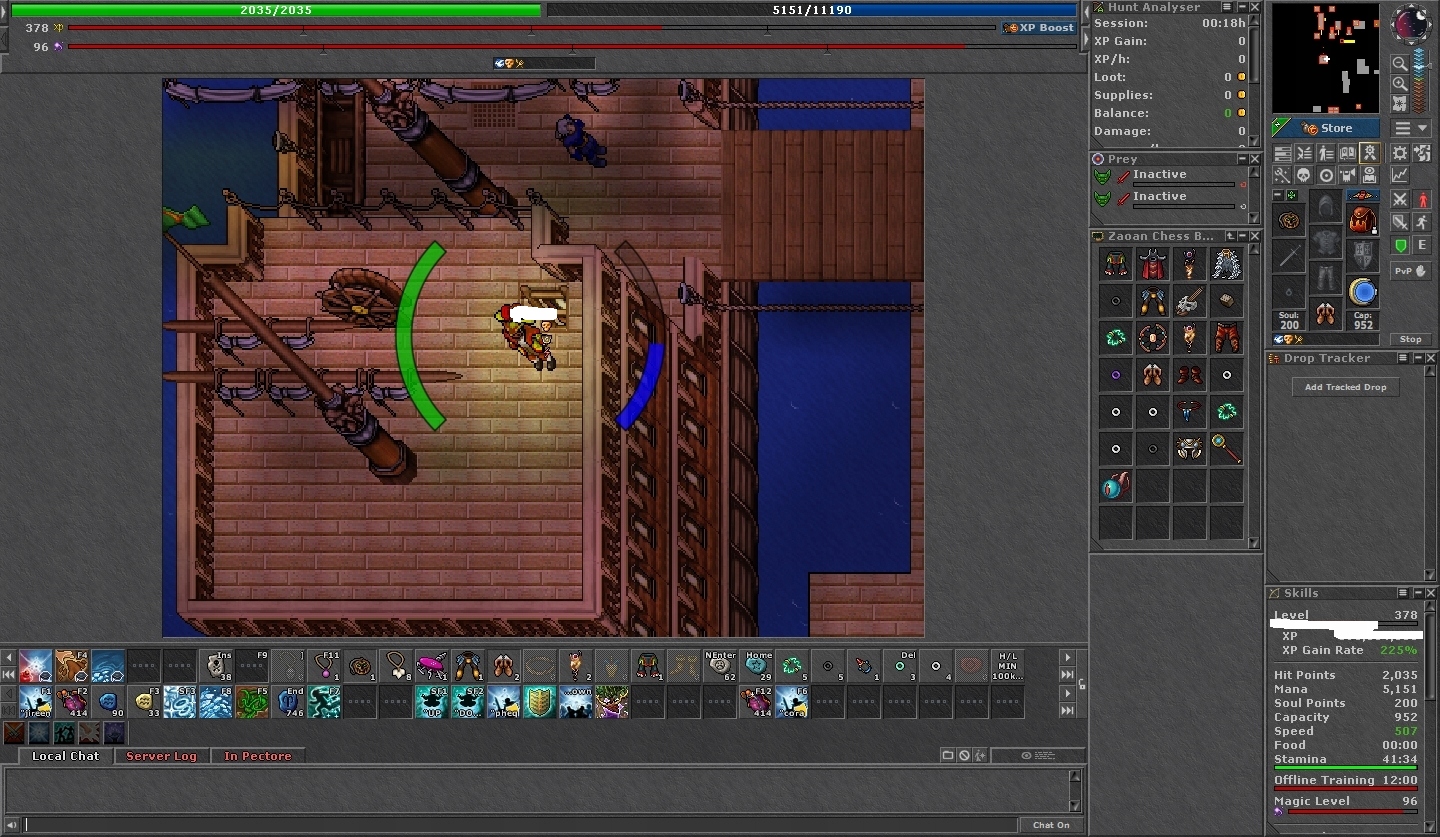Toggle the chase opponent running mode
Screen dimensions: 1440x837
click(x=1422, y=222)
